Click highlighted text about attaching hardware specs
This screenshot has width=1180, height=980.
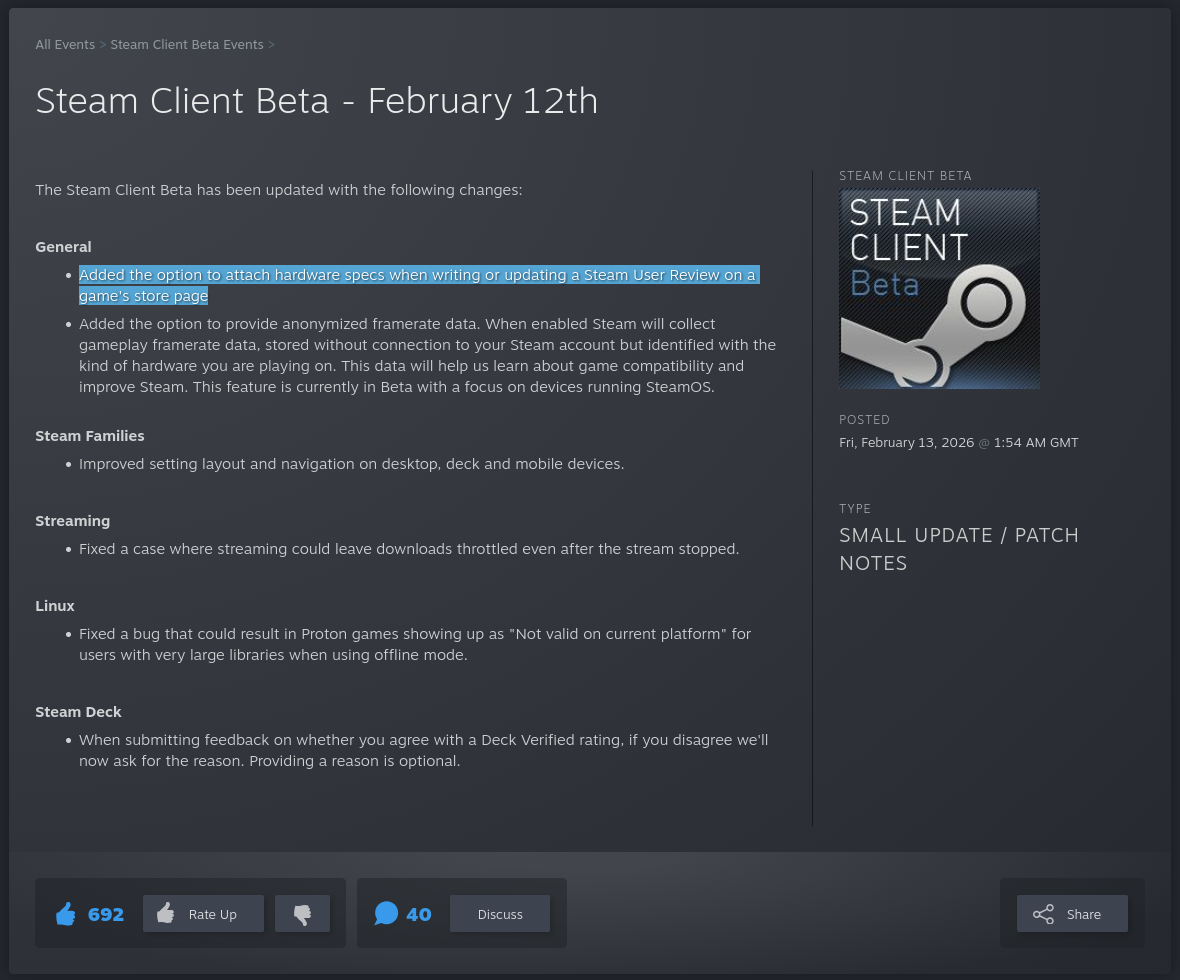point(418,285)
